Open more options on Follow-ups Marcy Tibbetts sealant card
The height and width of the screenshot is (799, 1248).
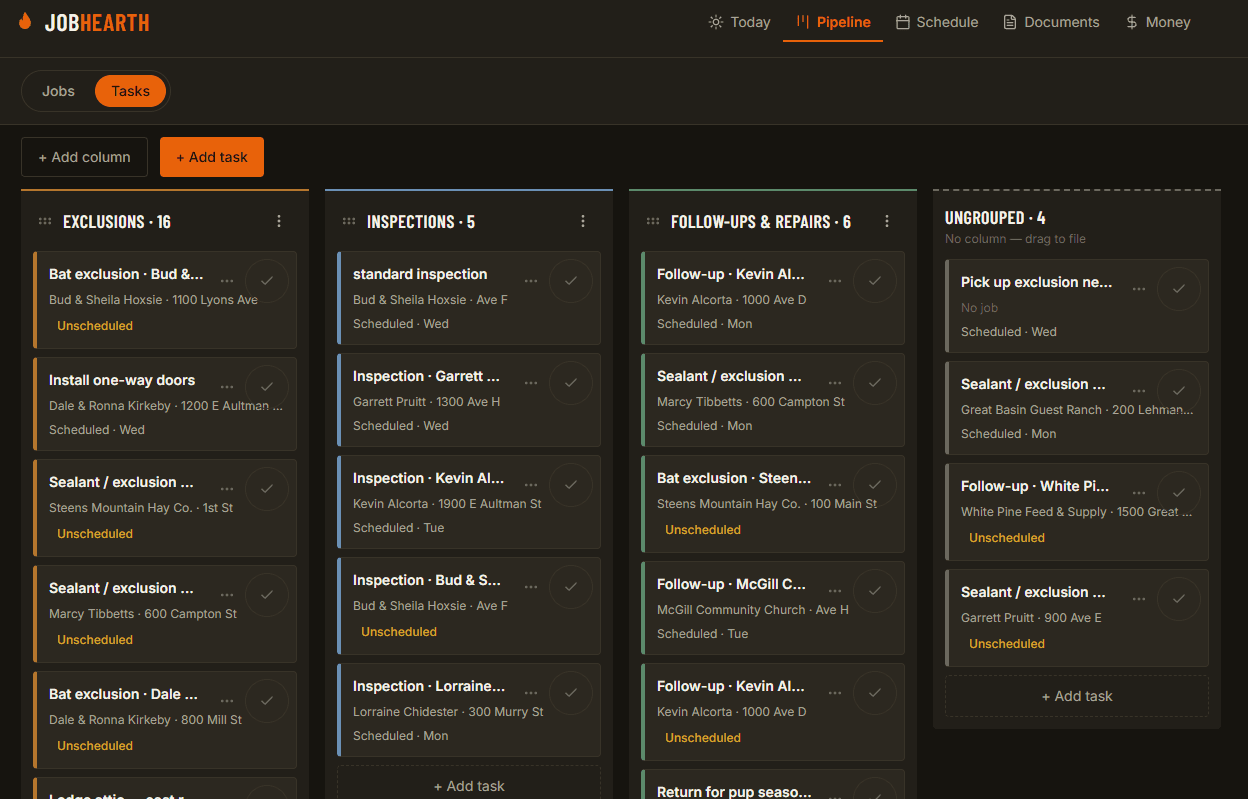tap(836, 383)
